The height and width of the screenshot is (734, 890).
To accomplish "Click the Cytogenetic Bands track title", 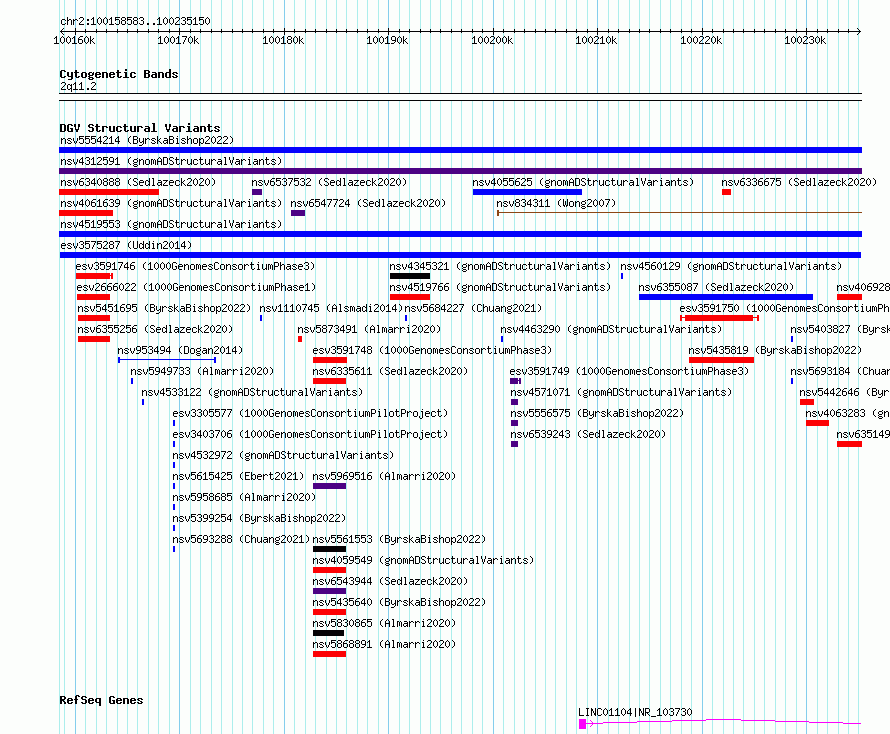I will coord(119,74).
